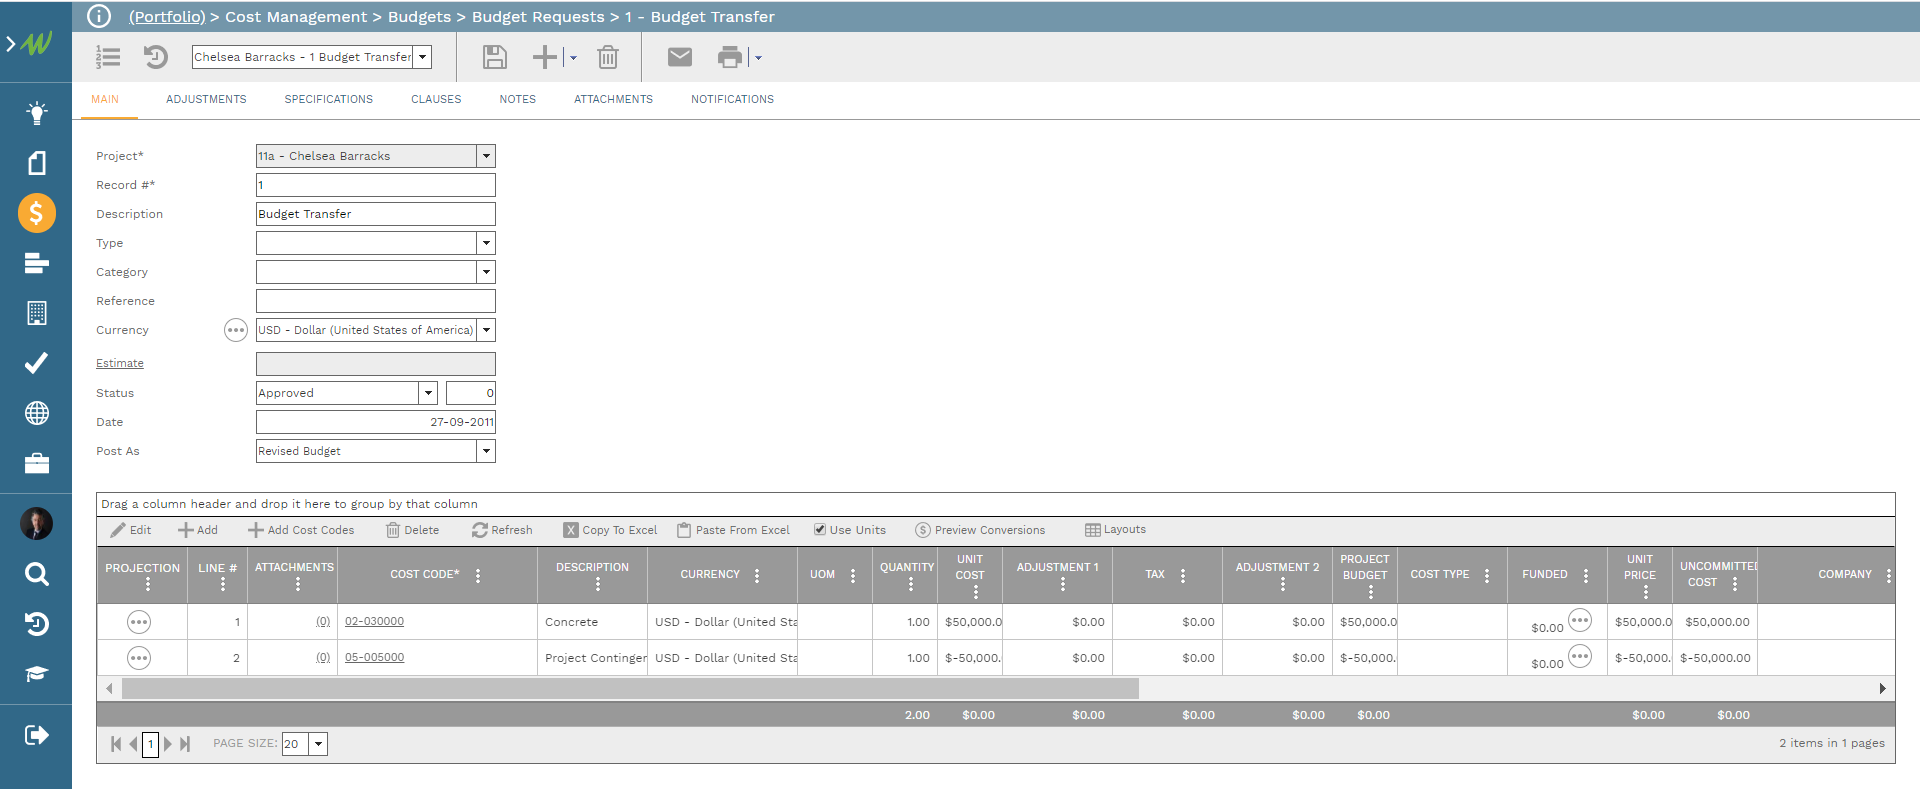The image size is (1920, 789).
Task: Open cost code 05-005000 link
Action: (374, 657)
